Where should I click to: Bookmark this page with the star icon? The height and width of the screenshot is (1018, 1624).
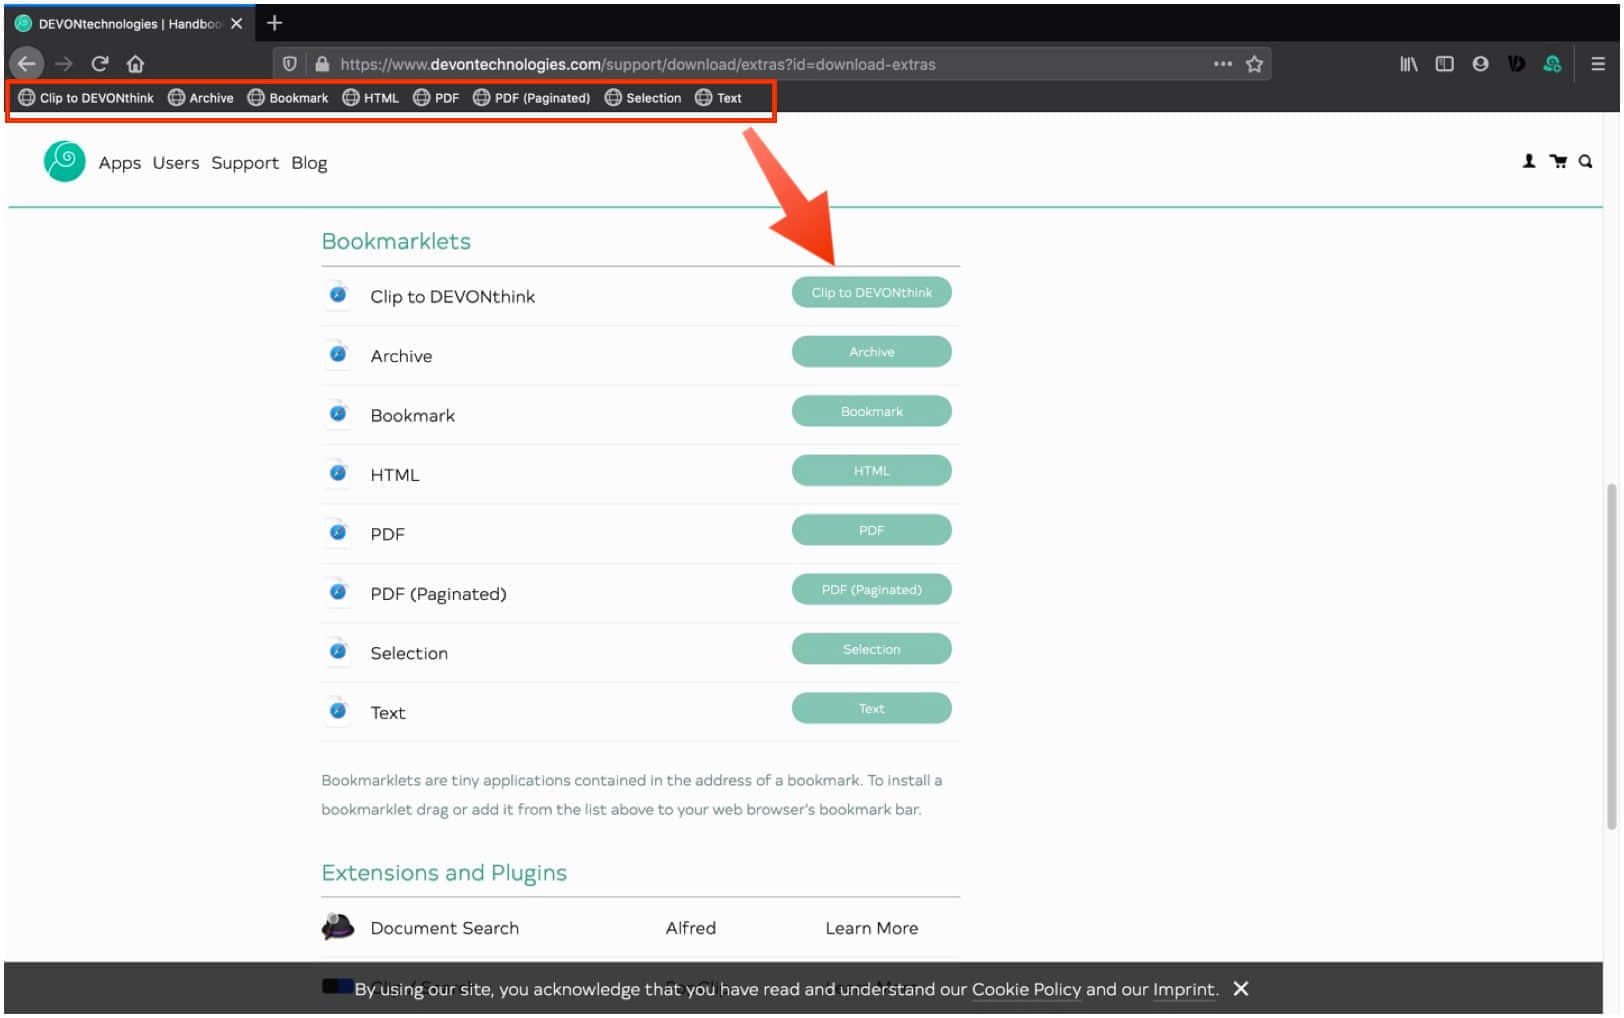1254,64
